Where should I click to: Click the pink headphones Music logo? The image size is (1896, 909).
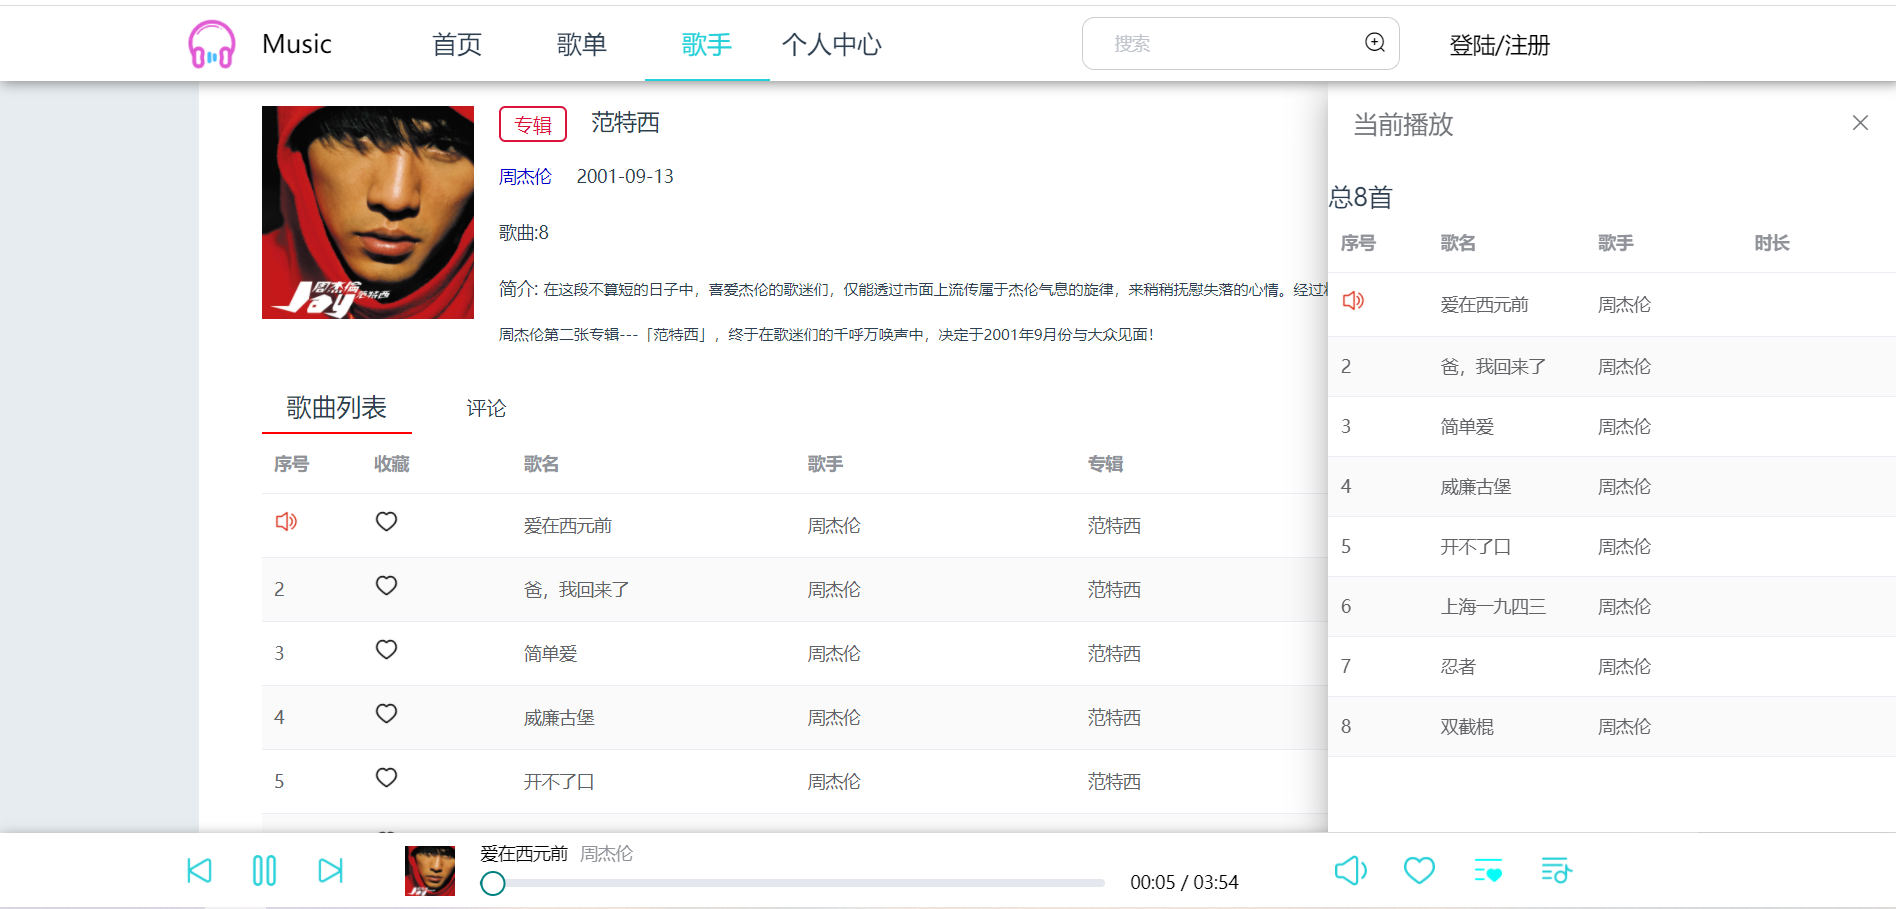click(x=211, y=43)
